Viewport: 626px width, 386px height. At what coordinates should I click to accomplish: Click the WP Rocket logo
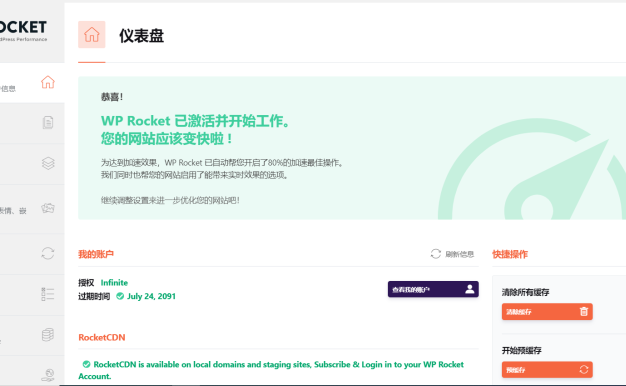pos(23,31)
